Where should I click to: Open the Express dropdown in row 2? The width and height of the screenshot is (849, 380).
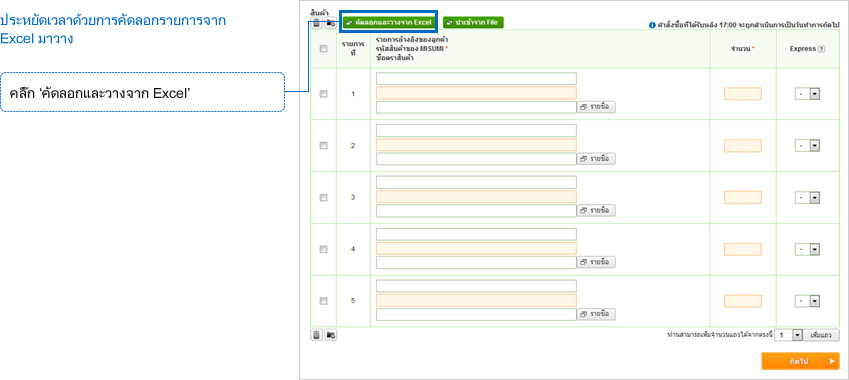click(807, 146)
